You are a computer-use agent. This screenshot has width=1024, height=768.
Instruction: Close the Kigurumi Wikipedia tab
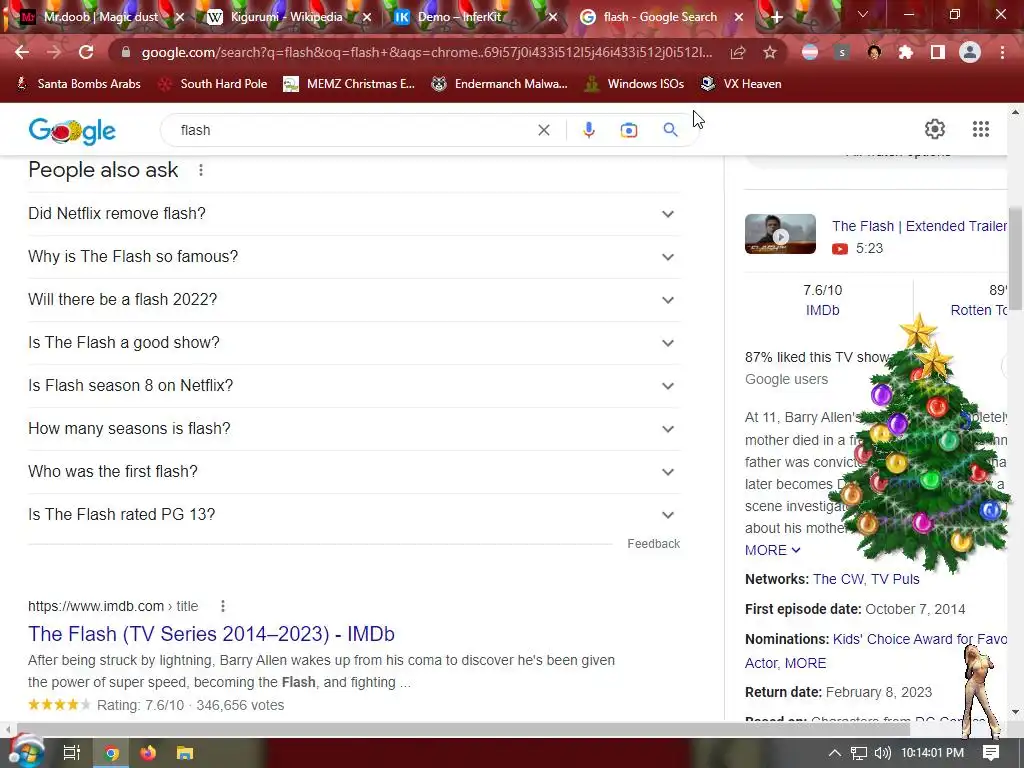point(367,18)
